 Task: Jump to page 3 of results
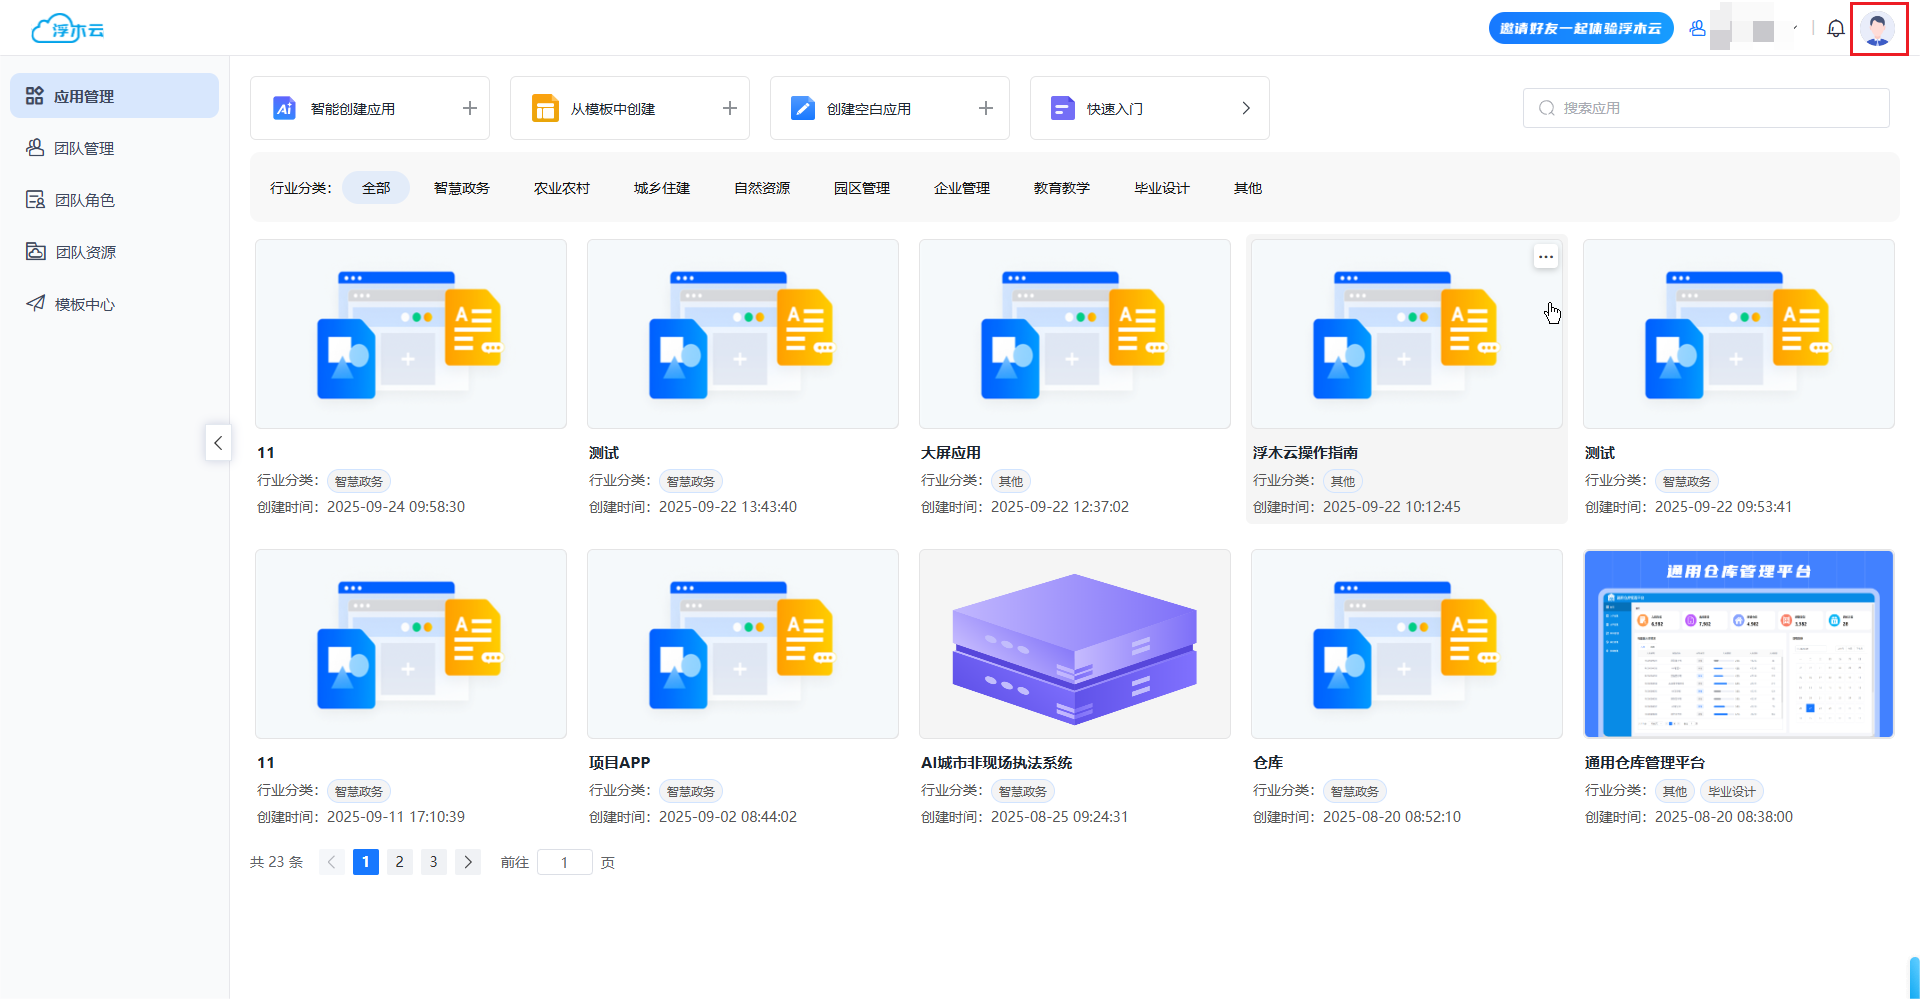click(433, 862)
